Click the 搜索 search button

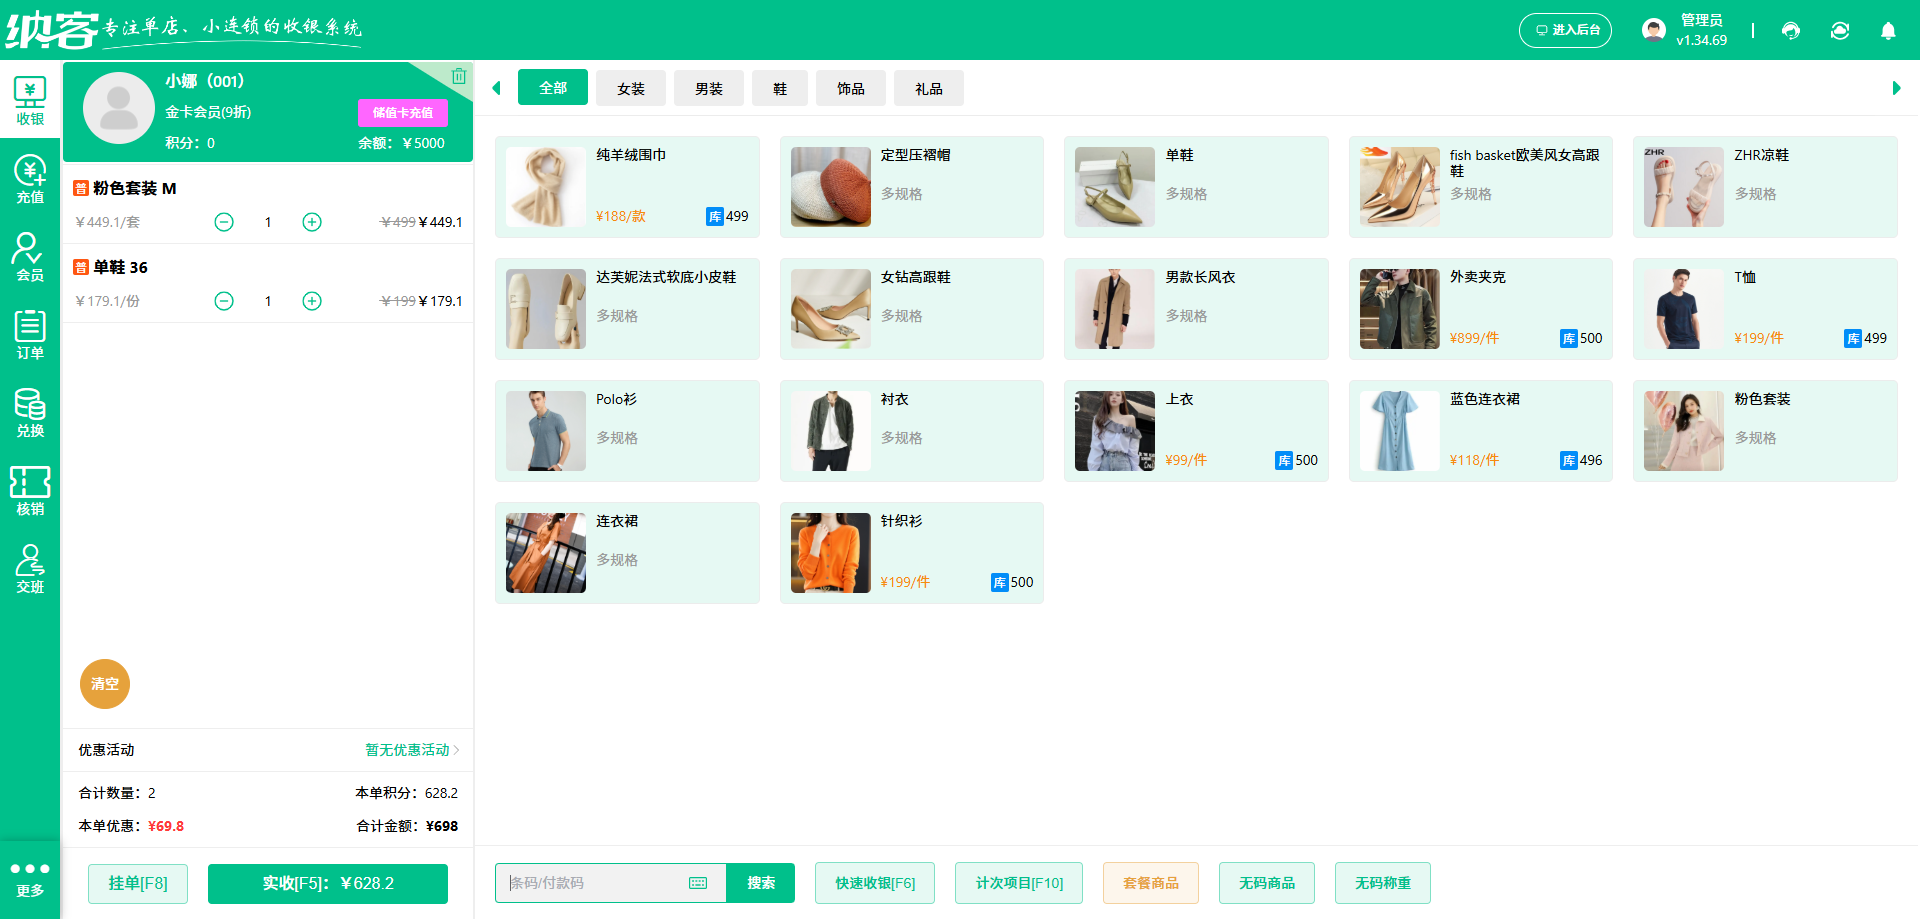761,883
